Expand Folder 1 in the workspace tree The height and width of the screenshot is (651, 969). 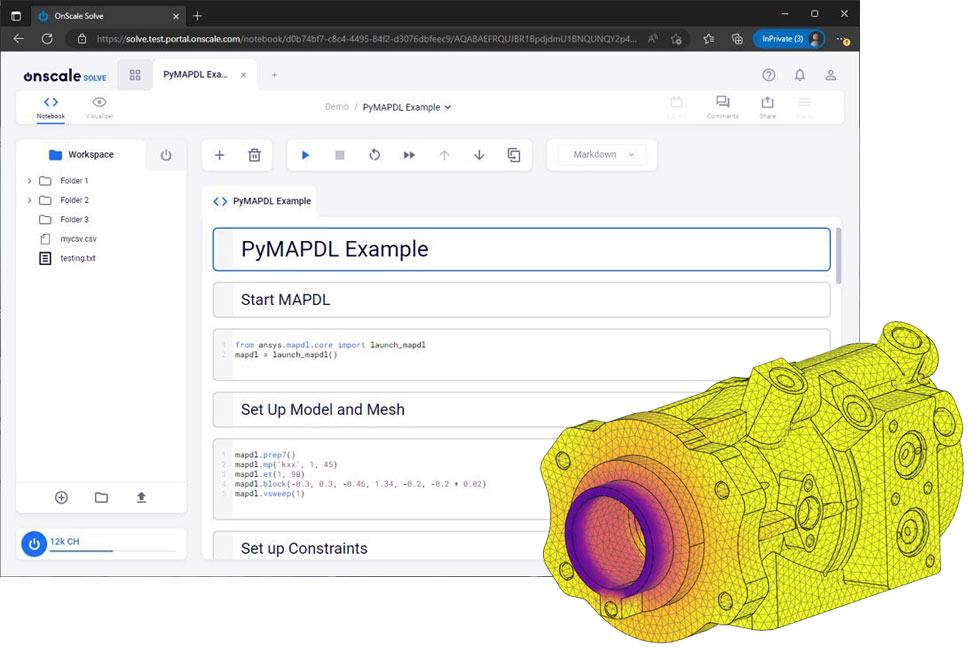(x=28, y=181)
